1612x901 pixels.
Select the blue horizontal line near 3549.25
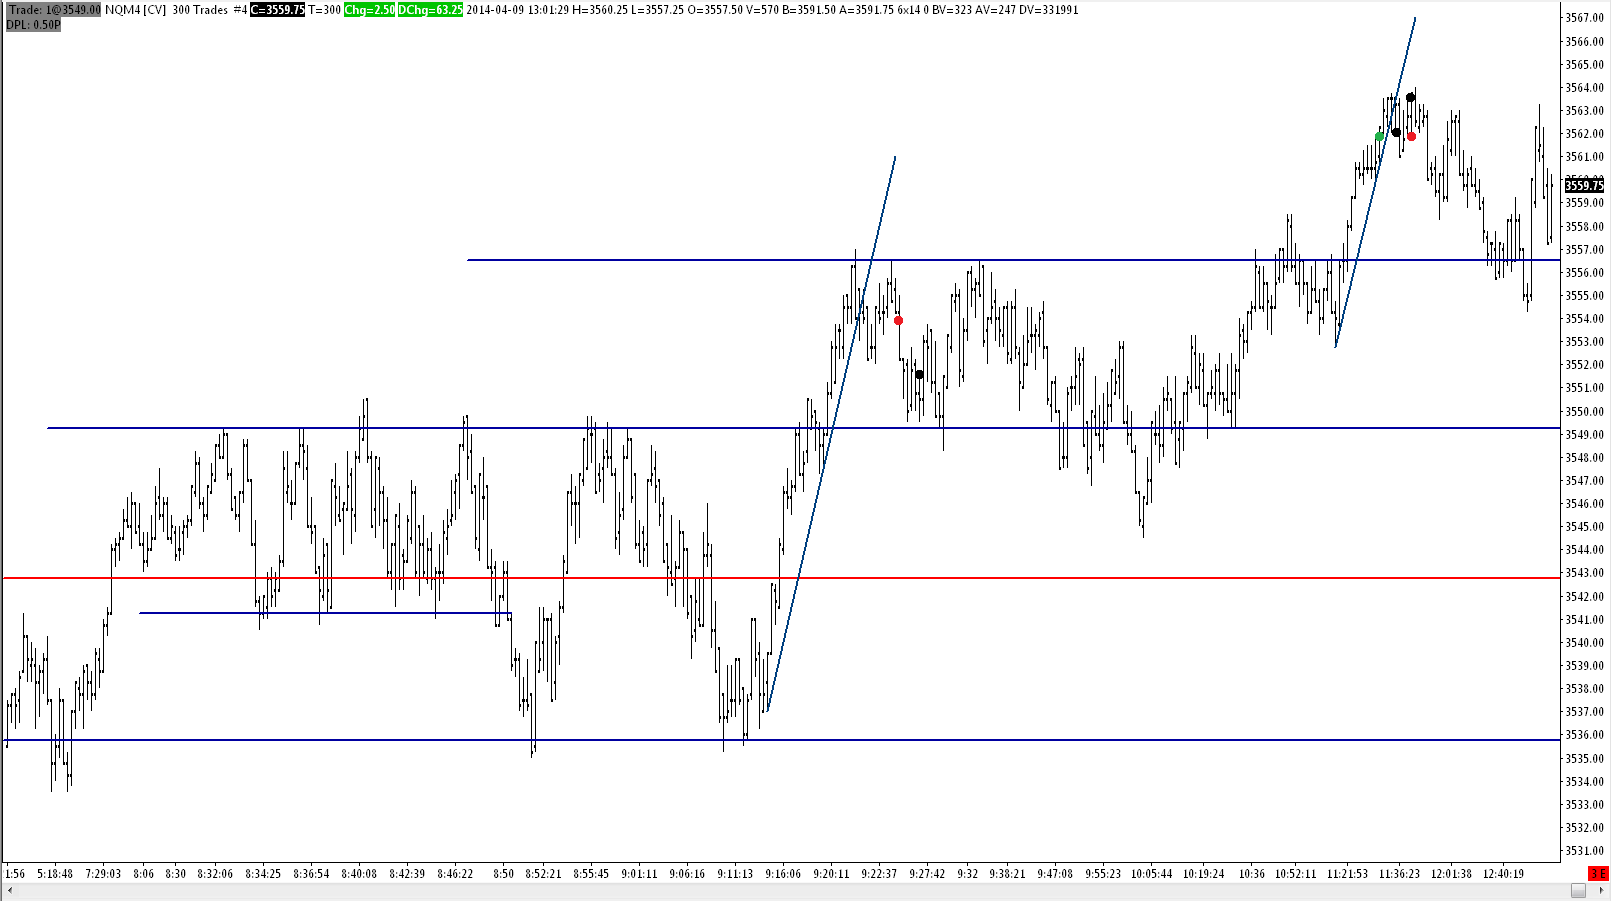[803, 428]
